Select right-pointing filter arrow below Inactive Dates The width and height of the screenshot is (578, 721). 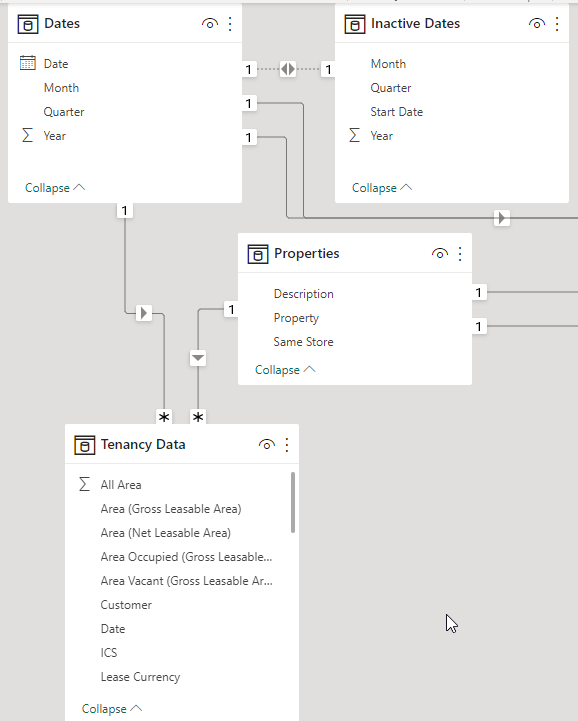point(502,217)
